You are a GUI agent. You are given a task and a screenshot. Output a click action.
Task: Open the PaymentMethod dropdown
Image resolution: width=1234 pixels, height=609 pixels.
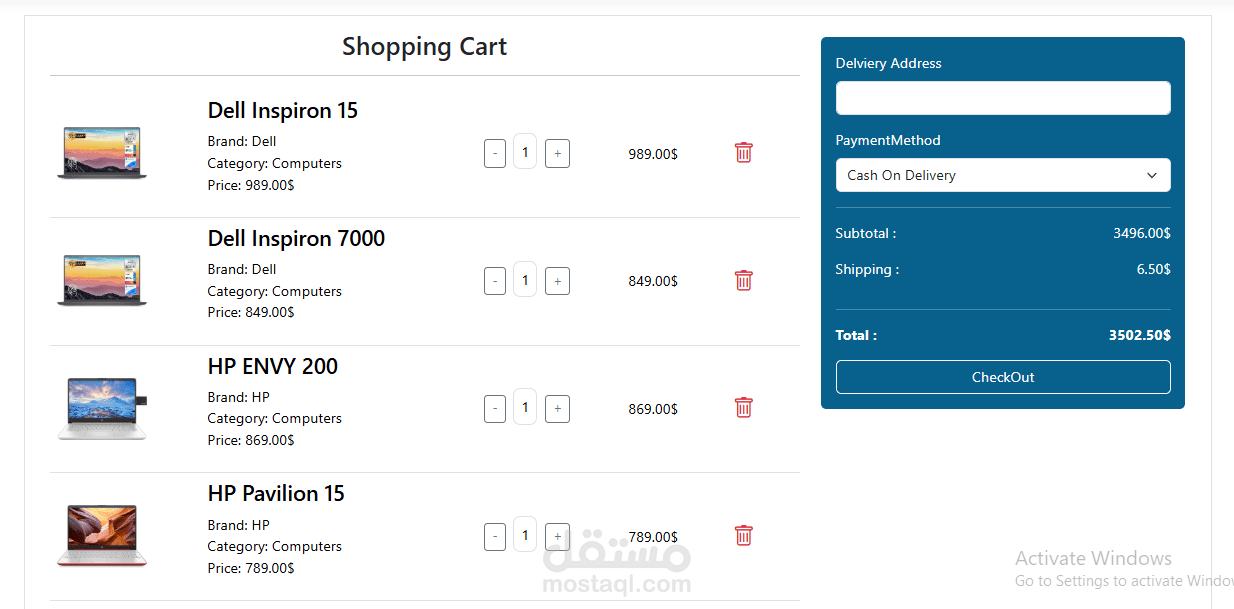[x=1003, y=175]
